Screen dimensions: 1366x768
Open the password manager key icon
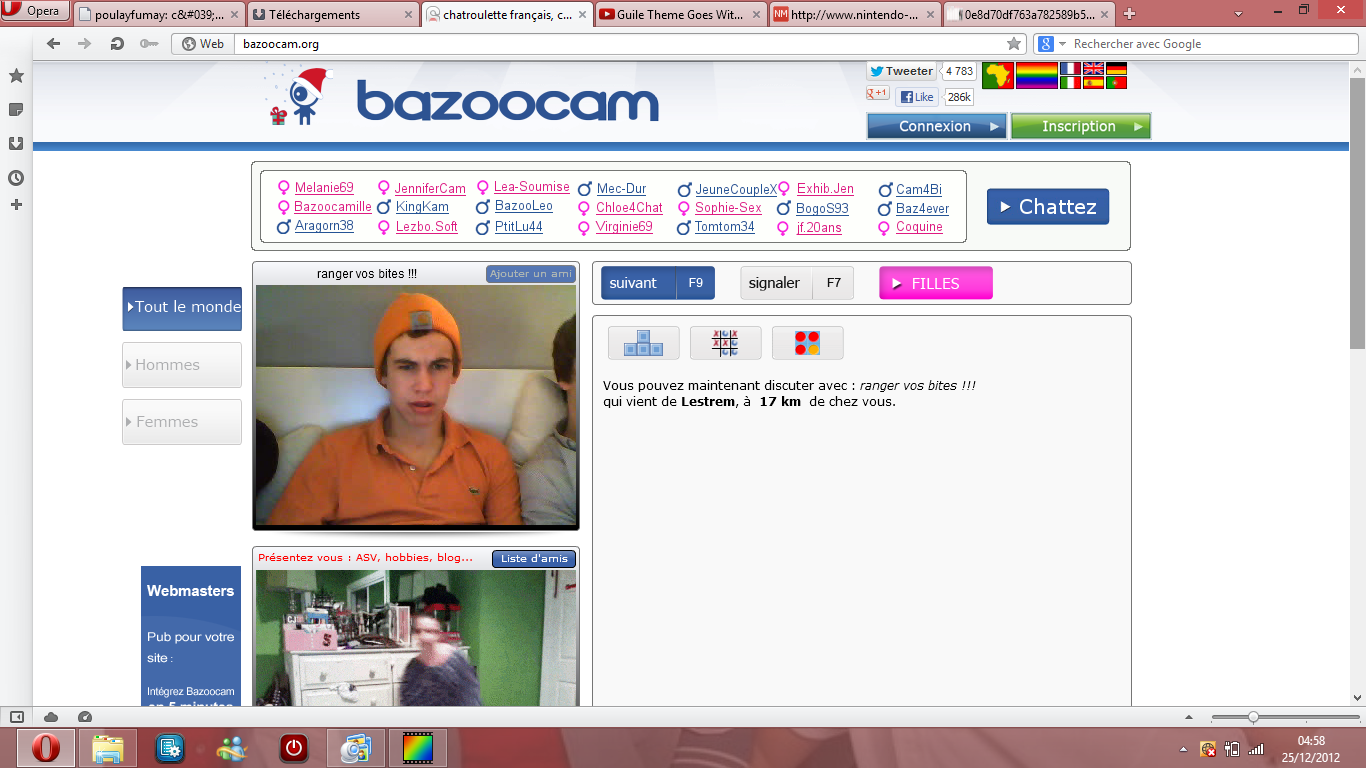149,44
